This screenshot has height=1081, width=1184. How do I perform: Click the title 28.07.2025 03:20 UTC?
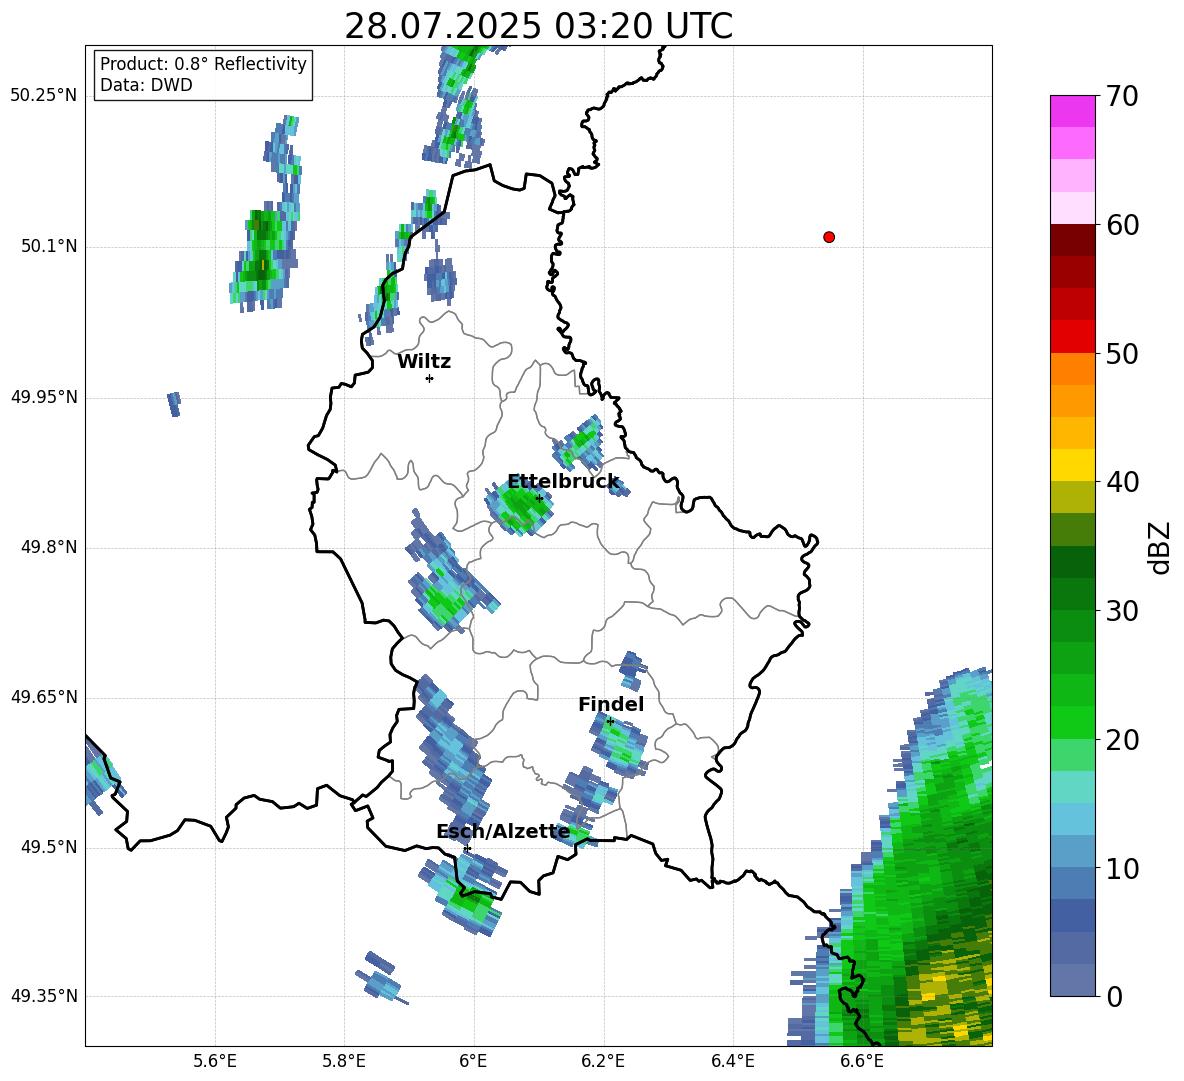[538, 26]
